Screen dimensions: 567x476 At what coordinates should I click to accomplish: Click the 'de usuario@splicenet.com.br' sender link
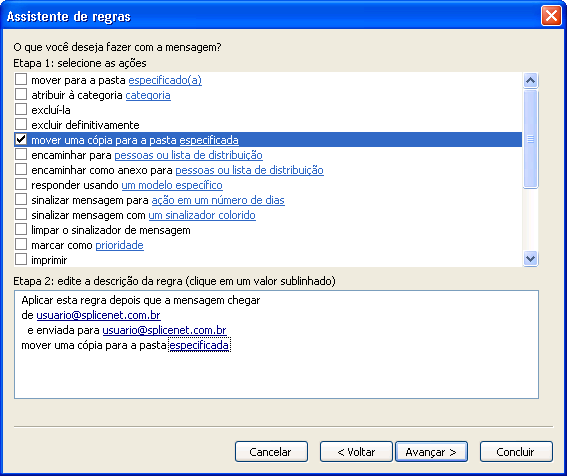[x=98, y=315]
